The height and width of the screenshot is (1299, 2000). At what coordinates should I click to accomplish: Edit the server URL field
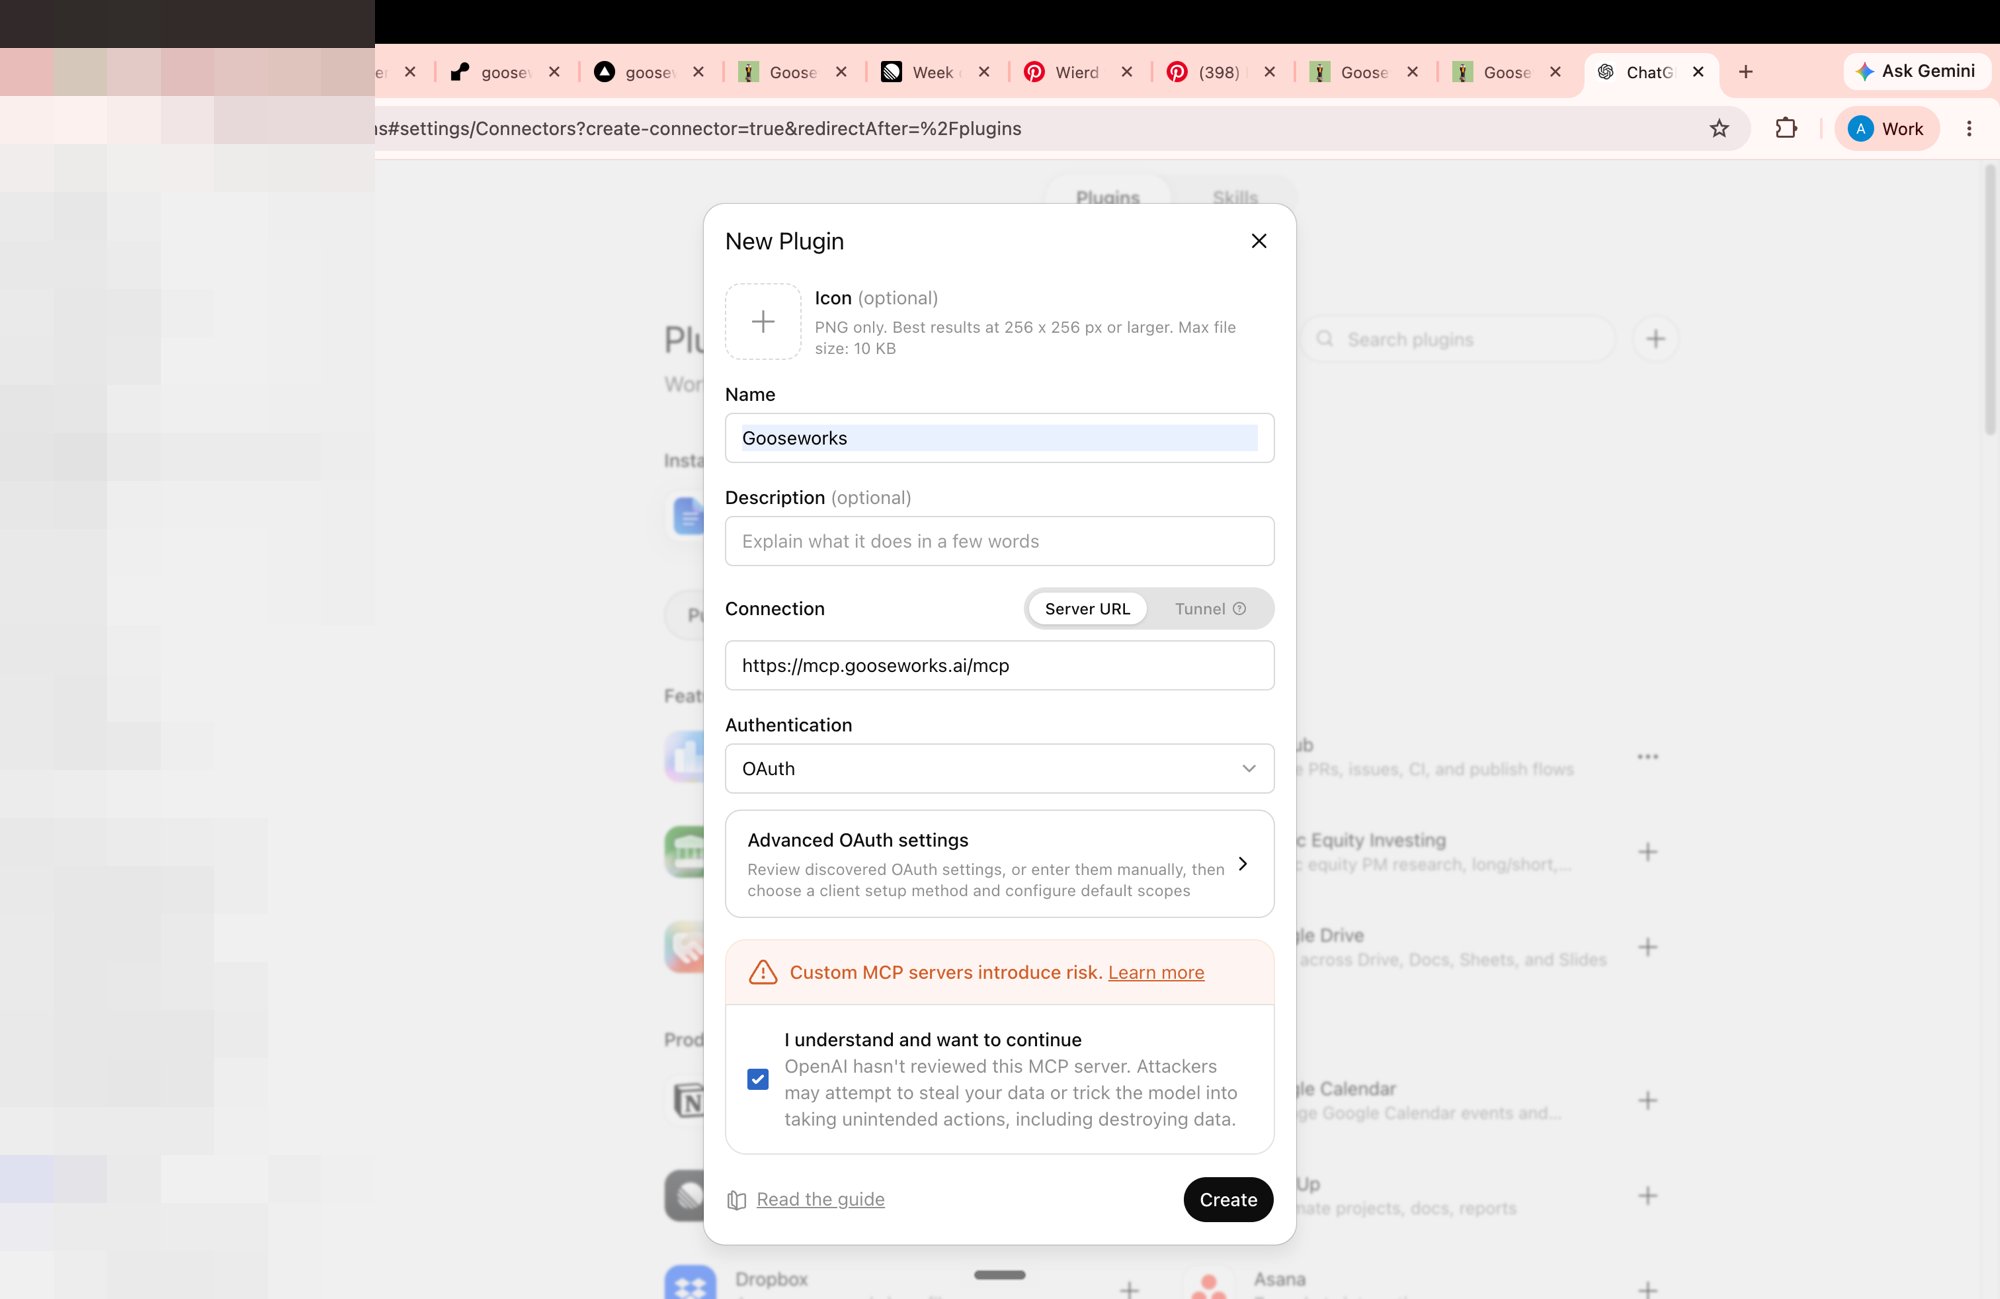(999, 665)
